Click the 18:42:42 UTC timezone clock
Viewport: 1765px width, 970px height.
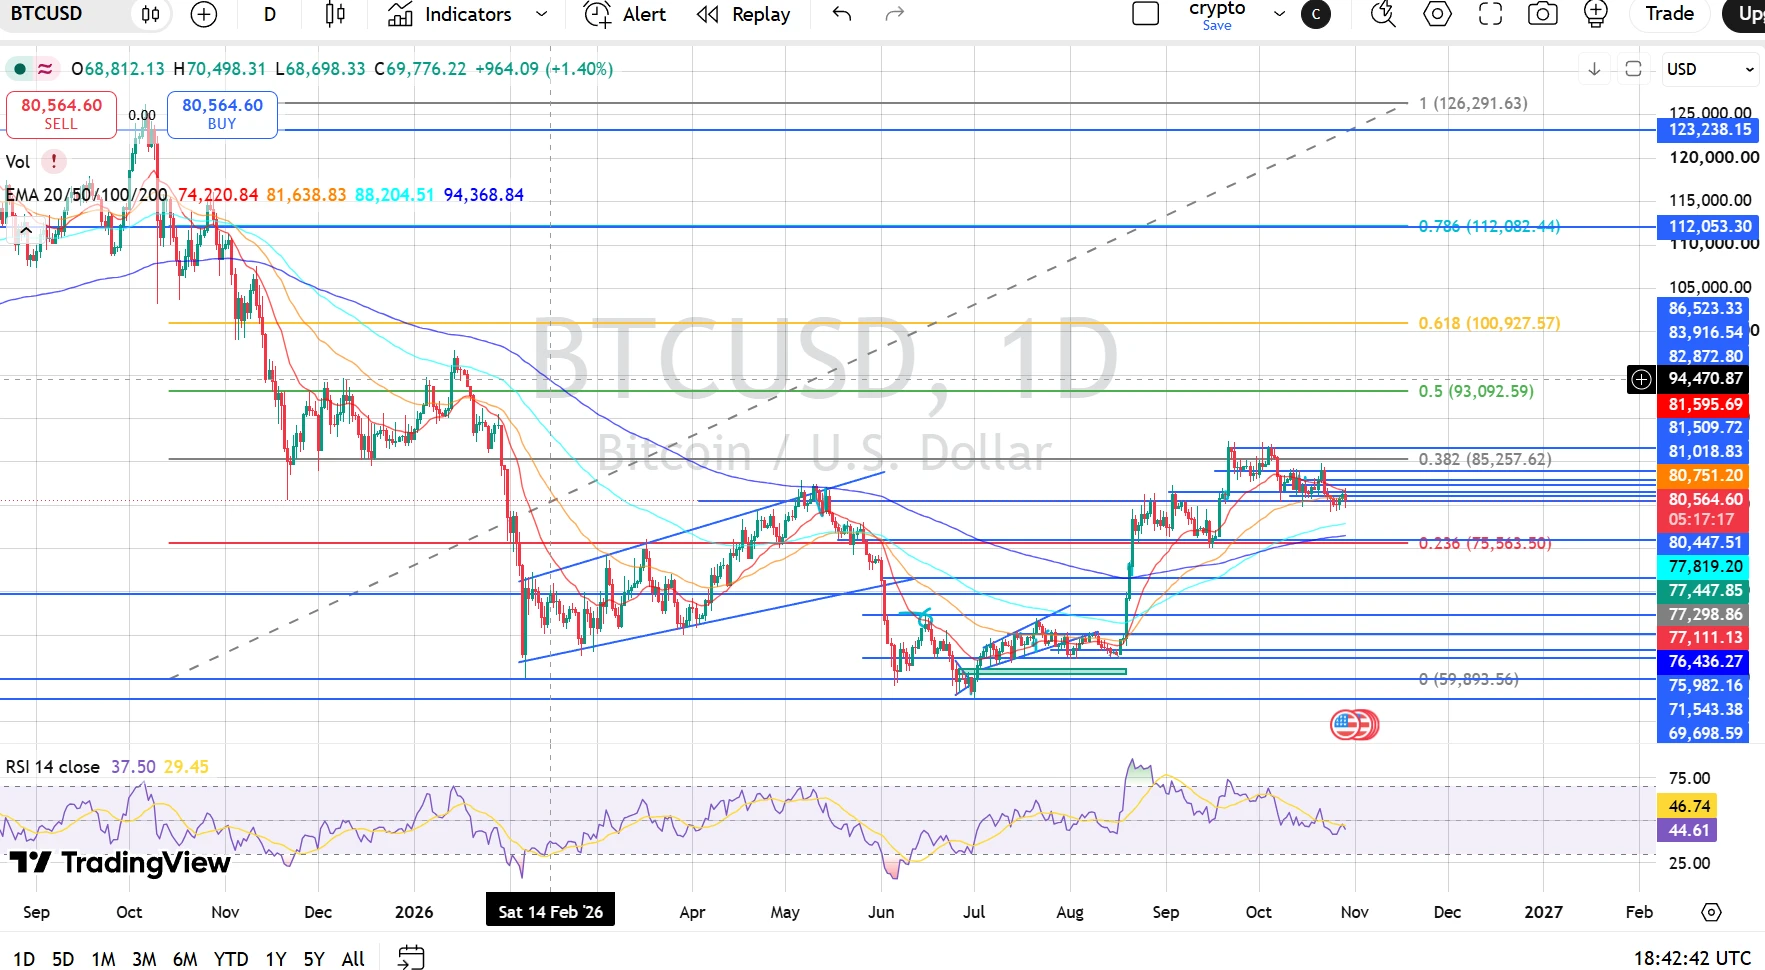click(1692, 958)
